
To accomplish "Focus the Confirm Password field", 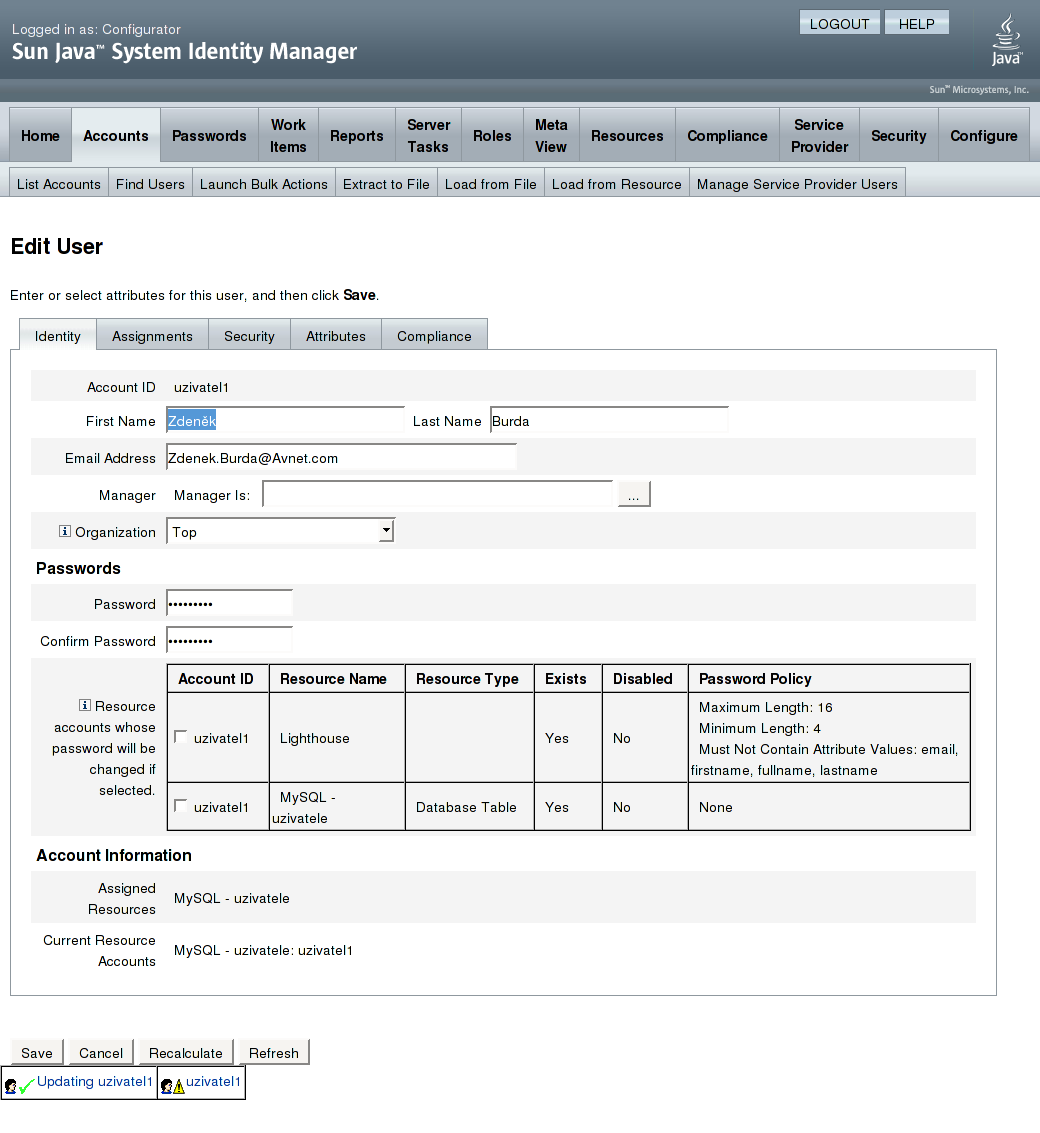I will point(230,640).
